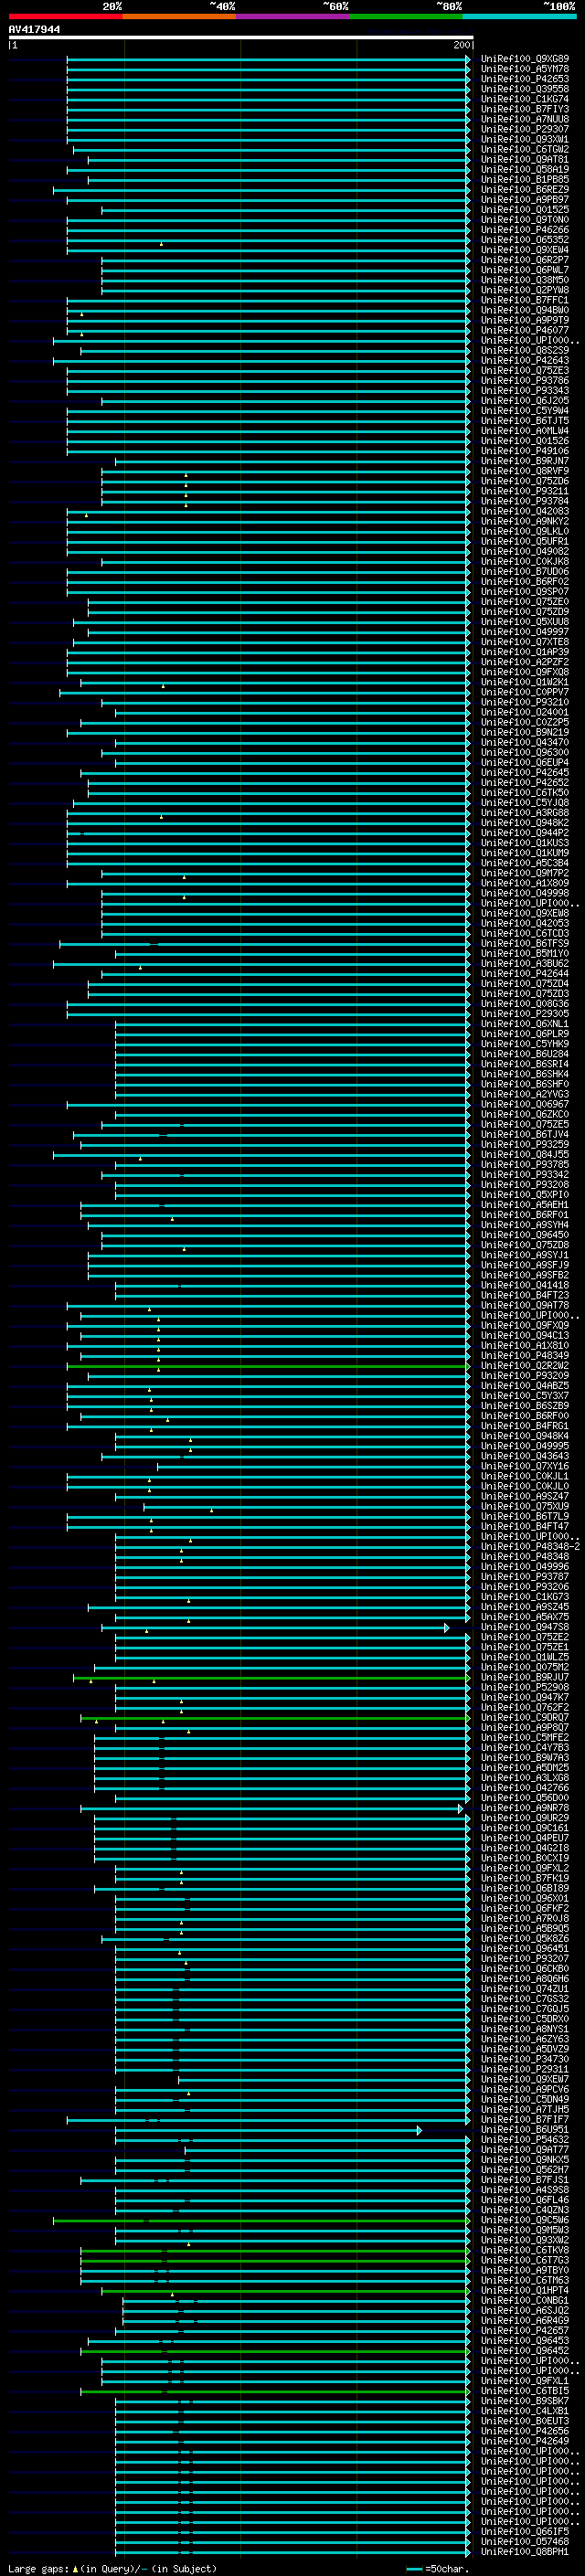Click label UniRef100_B6REZ9

click(525, 189)
